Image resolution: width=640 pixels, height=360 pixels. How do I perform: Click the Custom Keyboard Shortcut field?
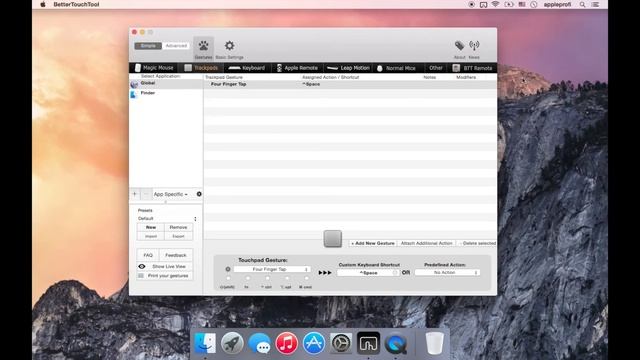point(368,273)
